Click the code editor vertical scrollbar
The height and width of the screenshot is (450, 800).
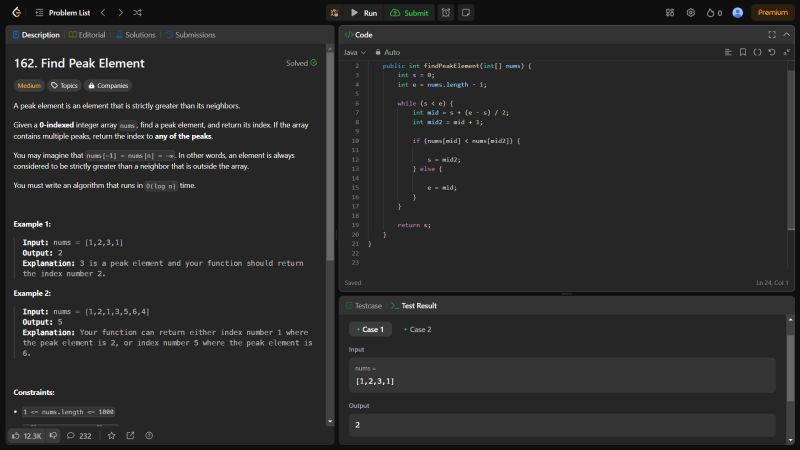click(791, 151)
